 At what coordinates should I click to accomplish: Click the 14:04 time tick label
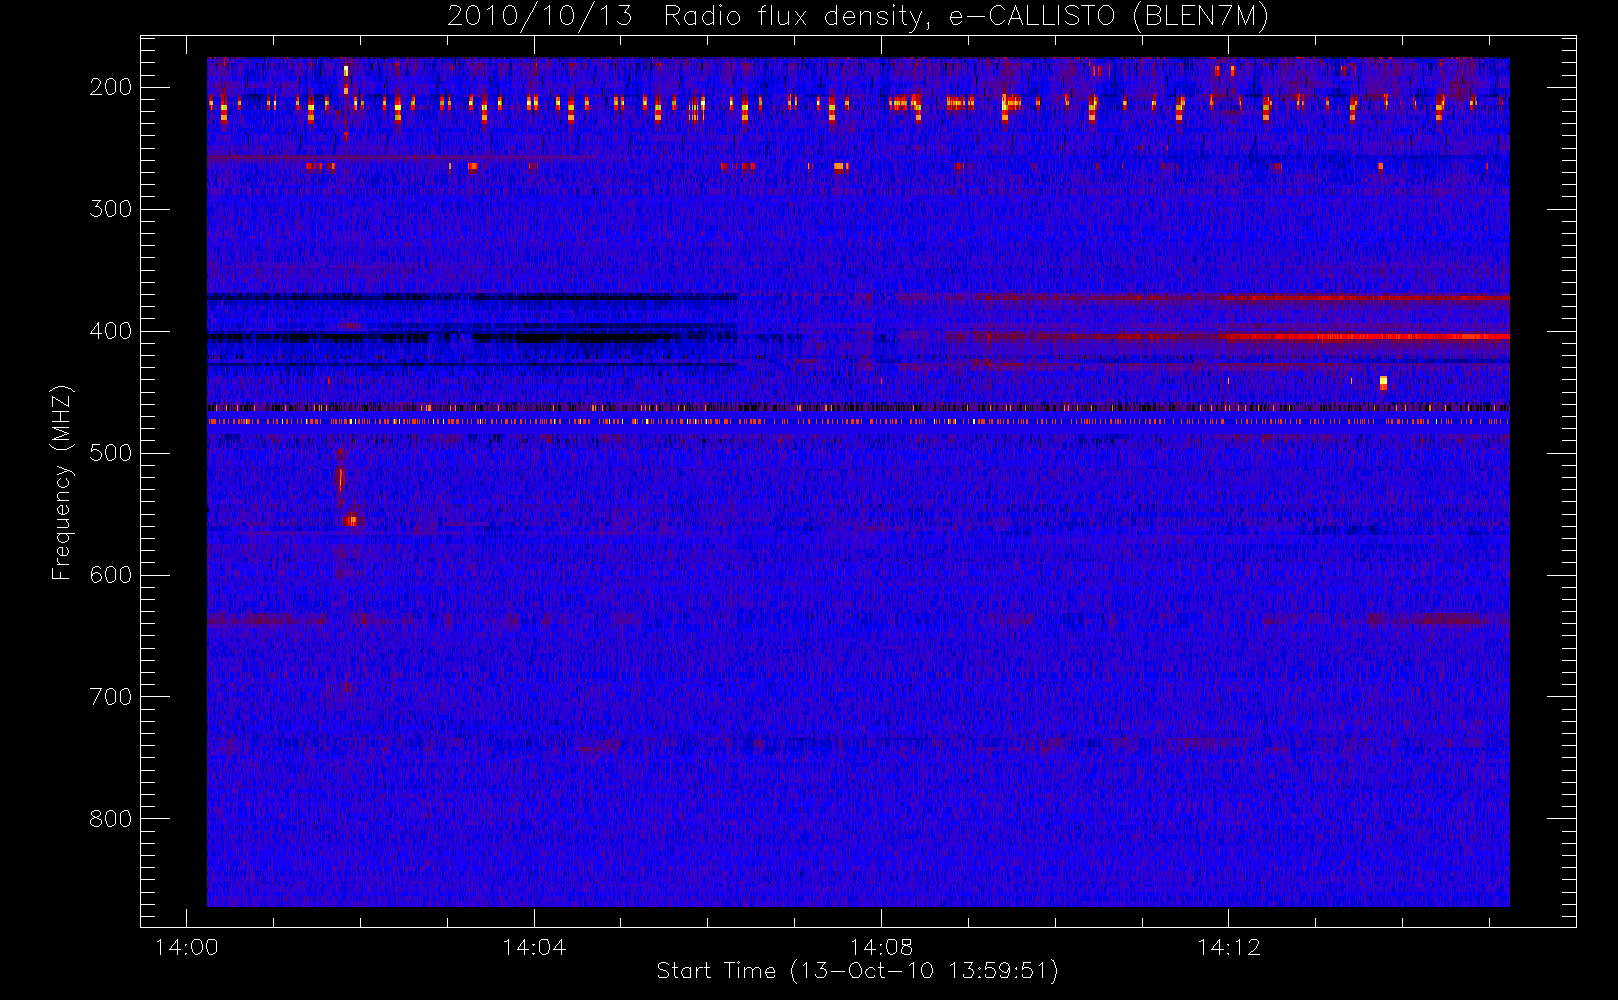coord(533,946)
